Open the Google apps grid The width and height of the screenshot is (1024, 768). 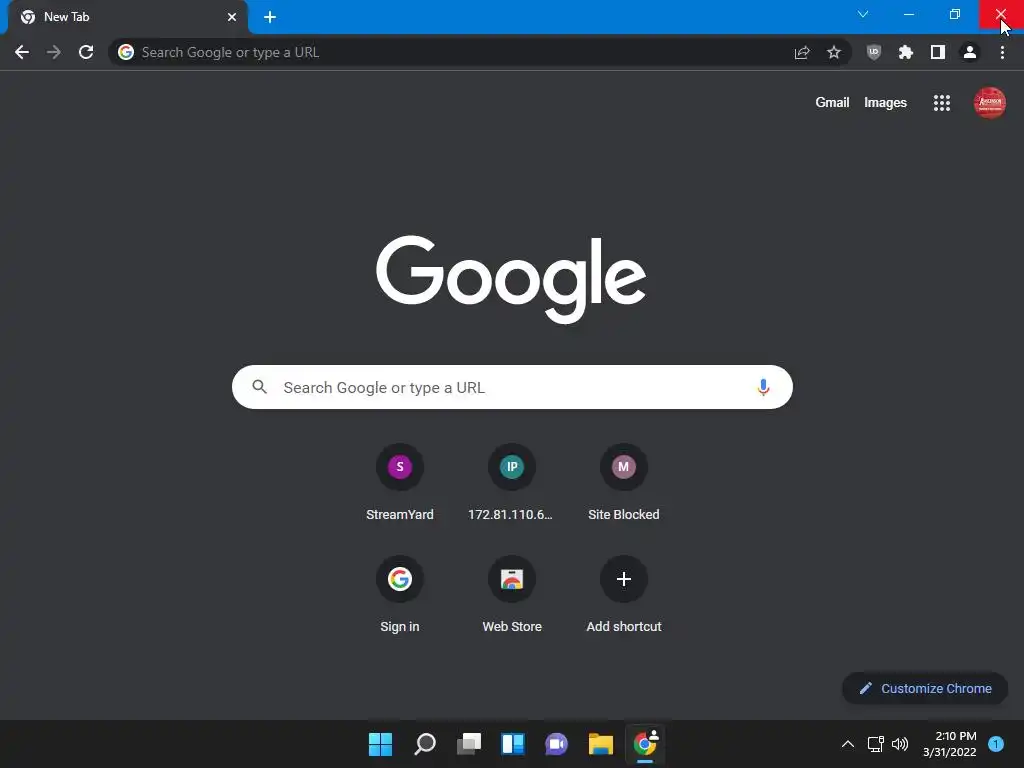pos(942,103)
